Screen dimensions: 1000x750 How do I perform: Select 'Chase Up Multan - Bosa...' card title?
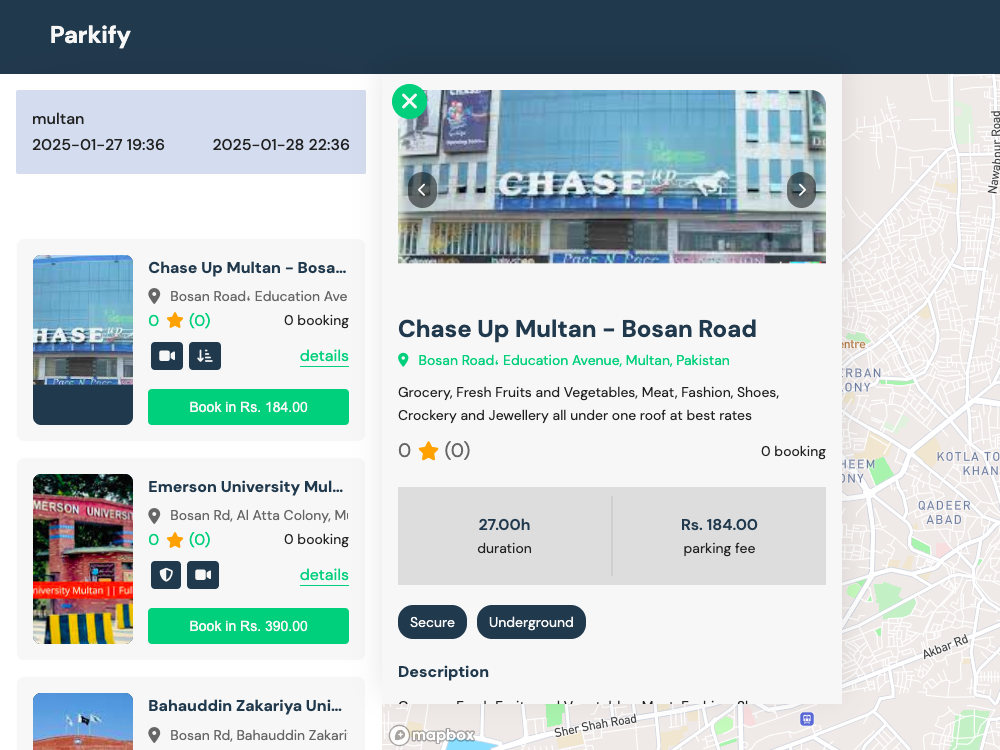pyautogui.click(x=247, y=268)
